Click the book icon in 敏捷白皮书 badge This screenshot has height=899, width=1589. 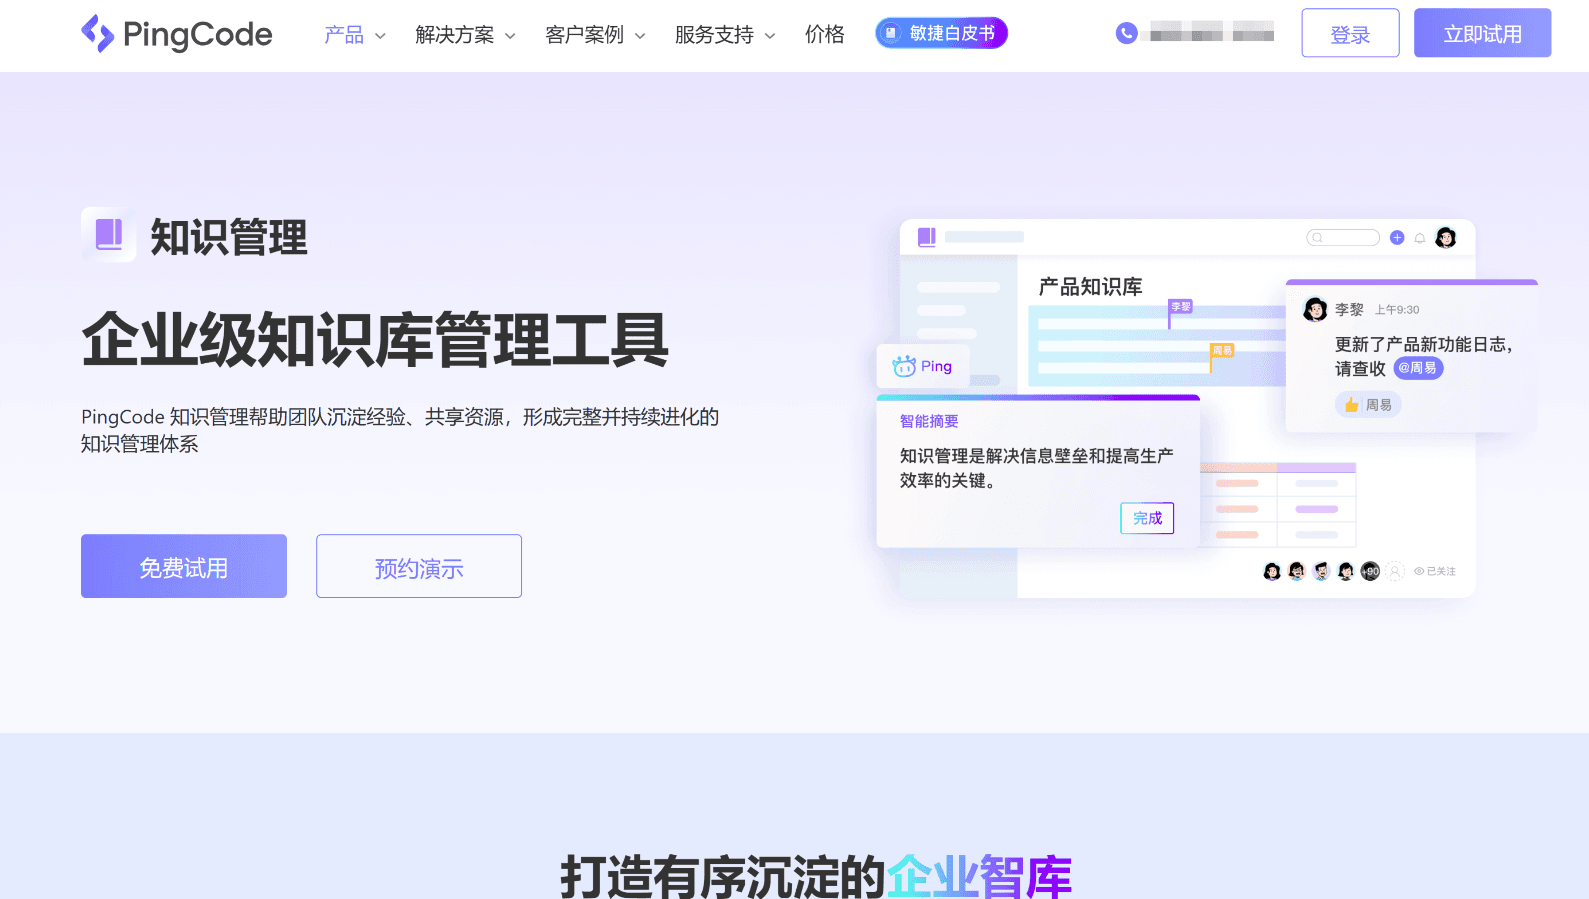[891, 33]
